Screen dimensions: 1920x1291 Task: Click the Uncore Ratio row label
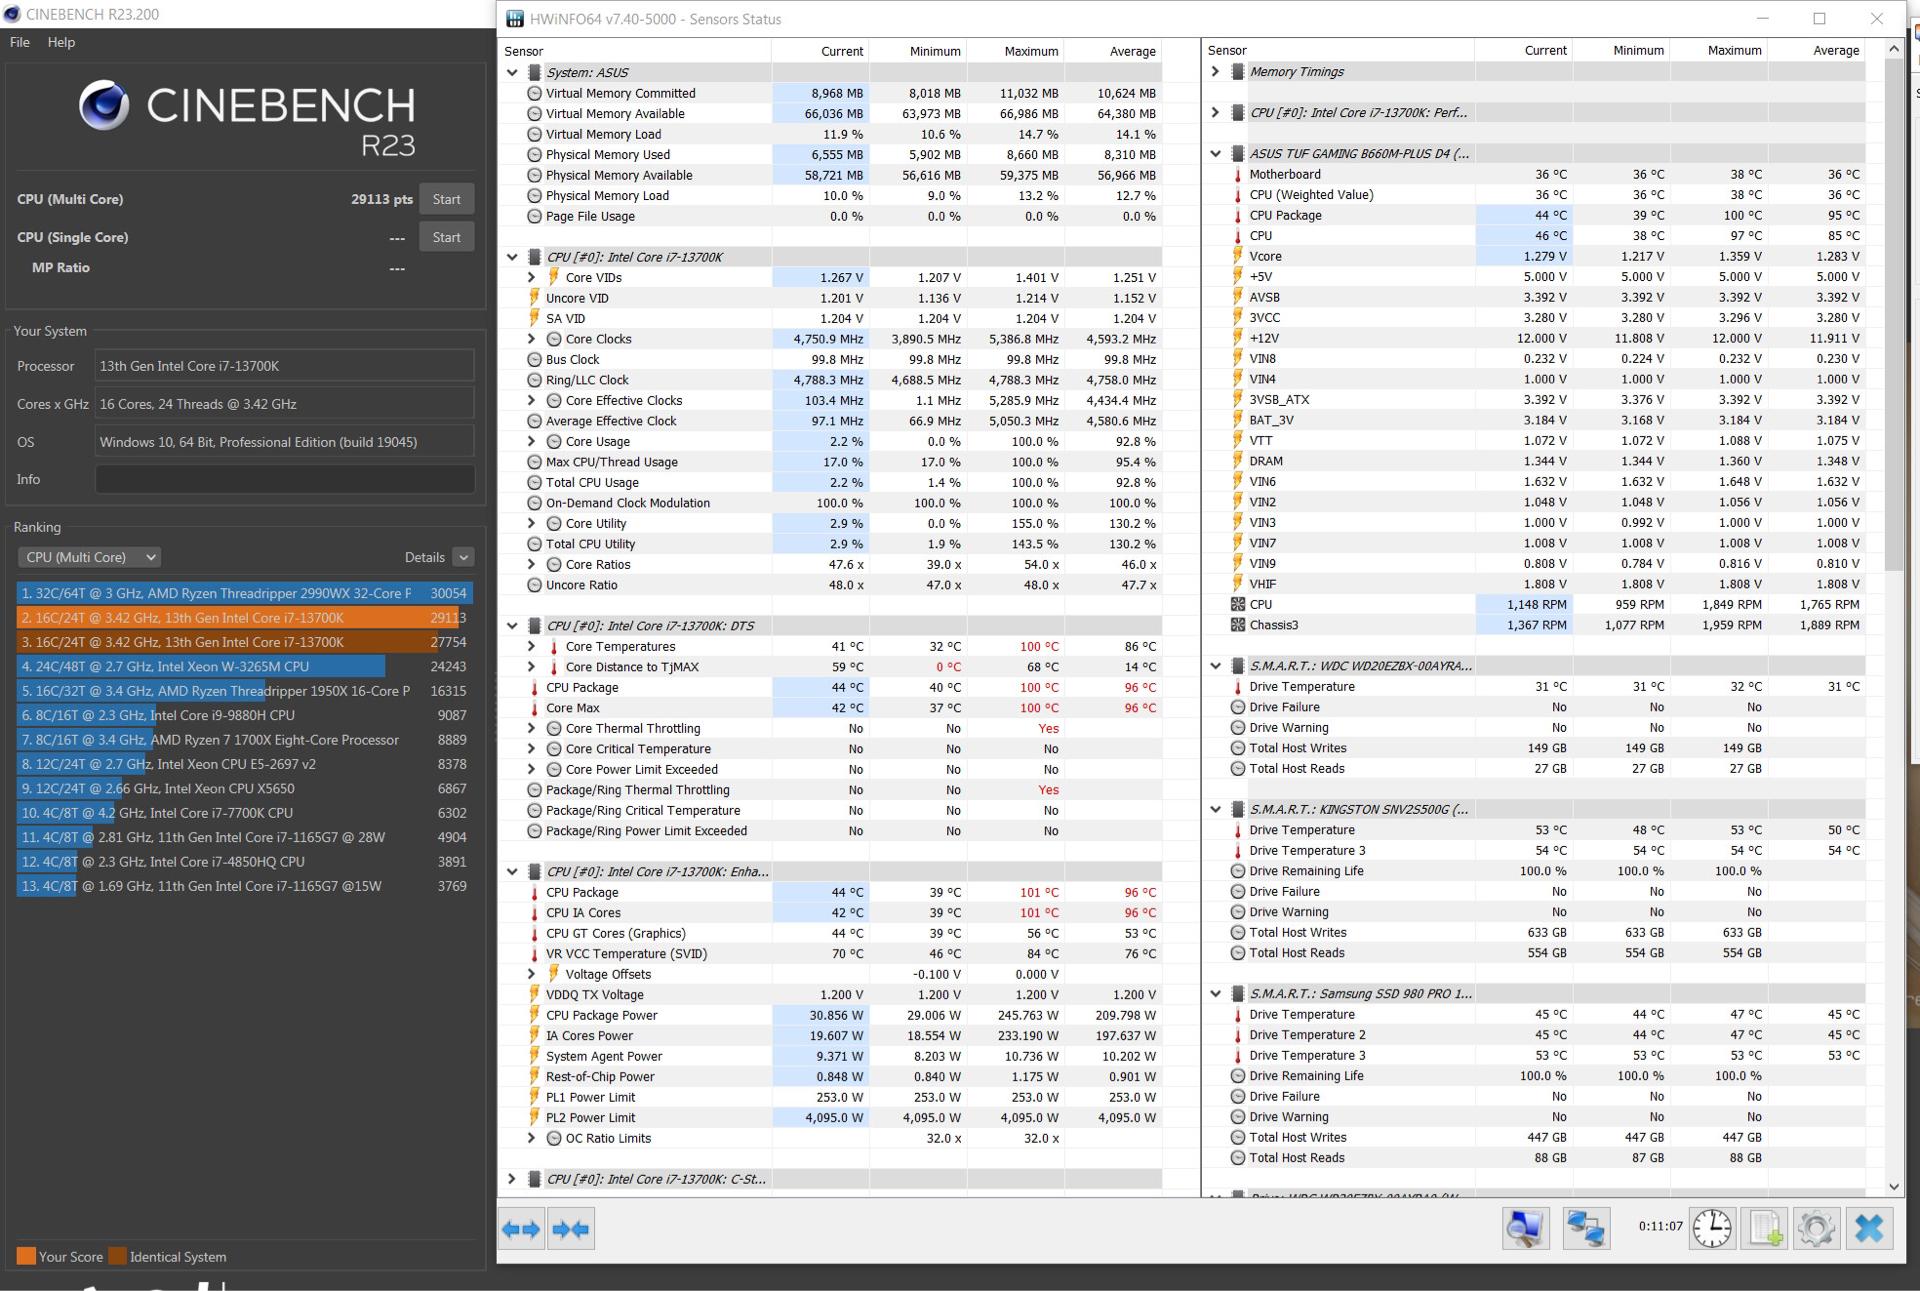tap(581, 585)
